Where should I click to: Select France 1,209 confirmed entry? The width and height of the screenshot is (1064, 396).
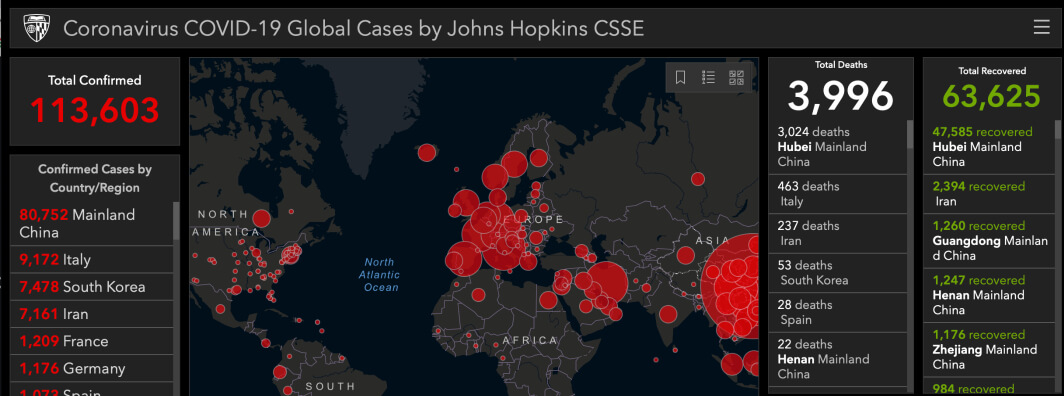pyautogui.click(x=92, y=341)
